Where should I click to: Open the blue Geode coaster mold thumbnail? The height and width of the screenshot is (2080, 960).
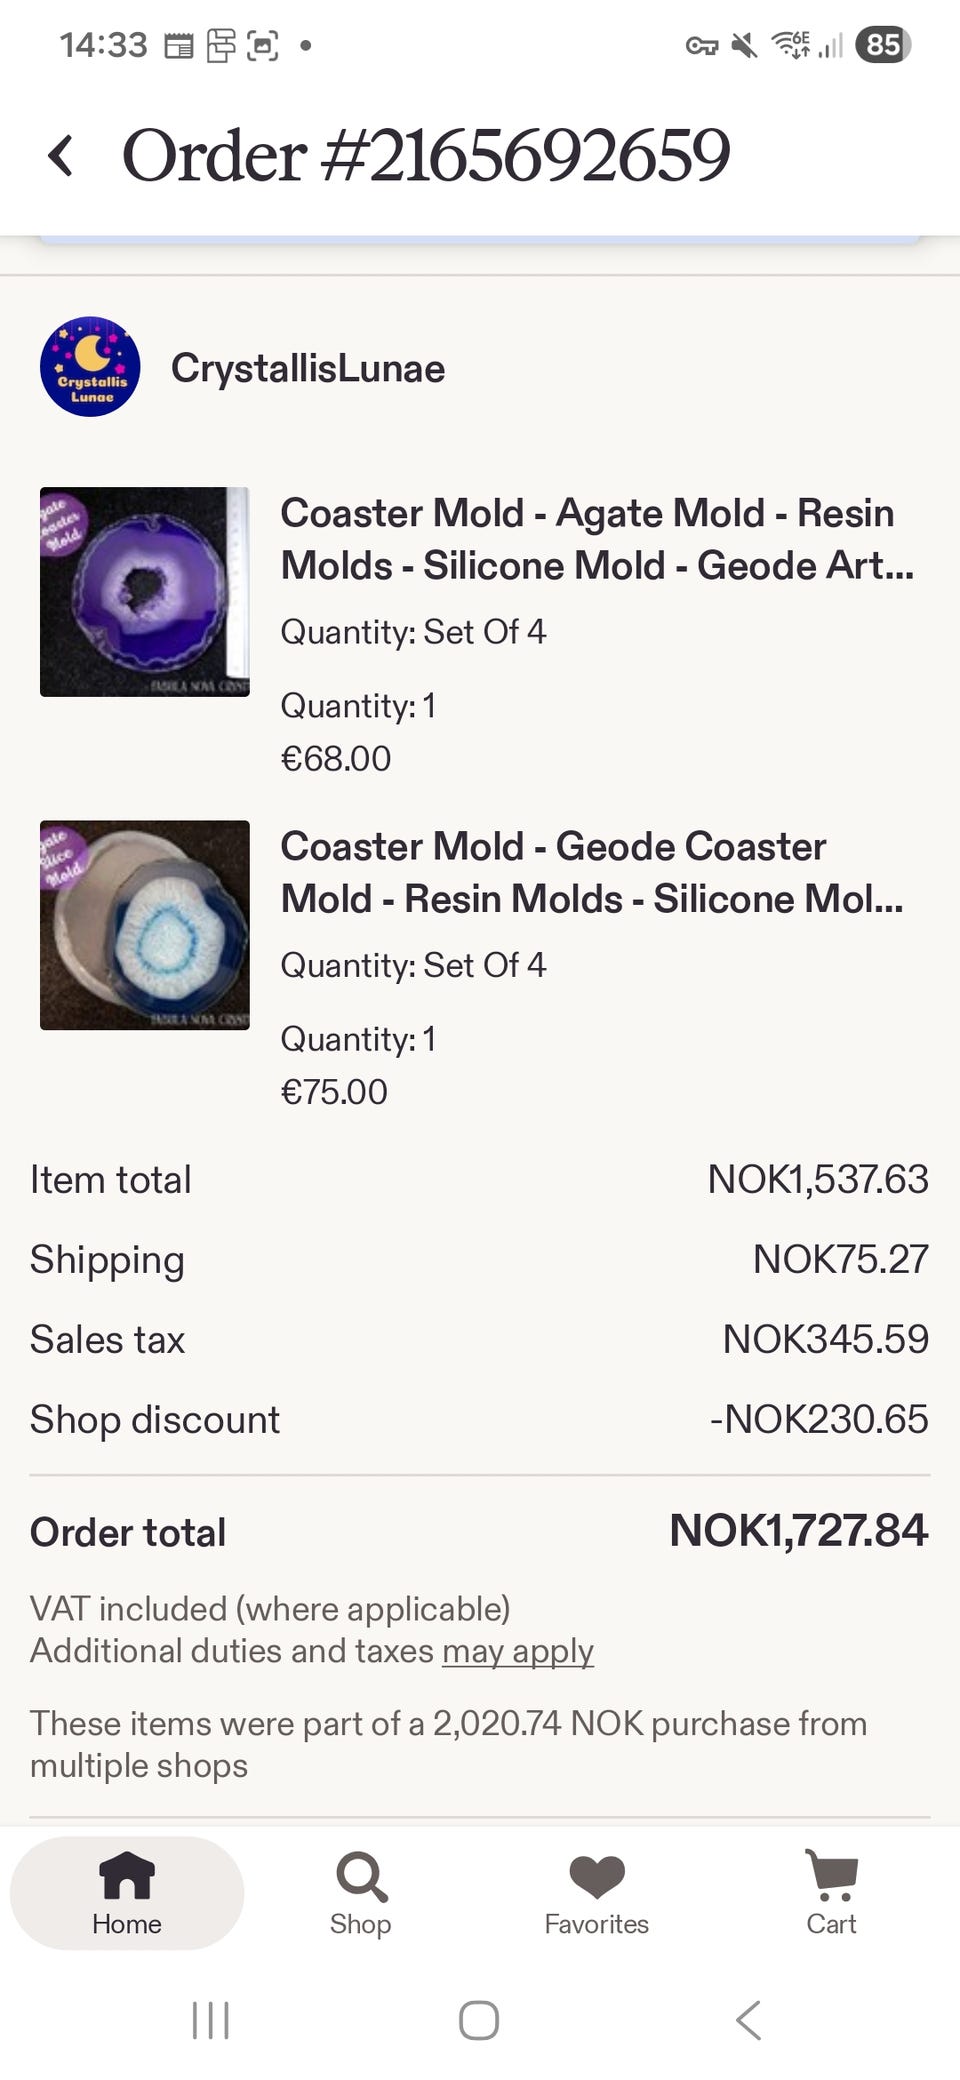[x=145, y=925]
